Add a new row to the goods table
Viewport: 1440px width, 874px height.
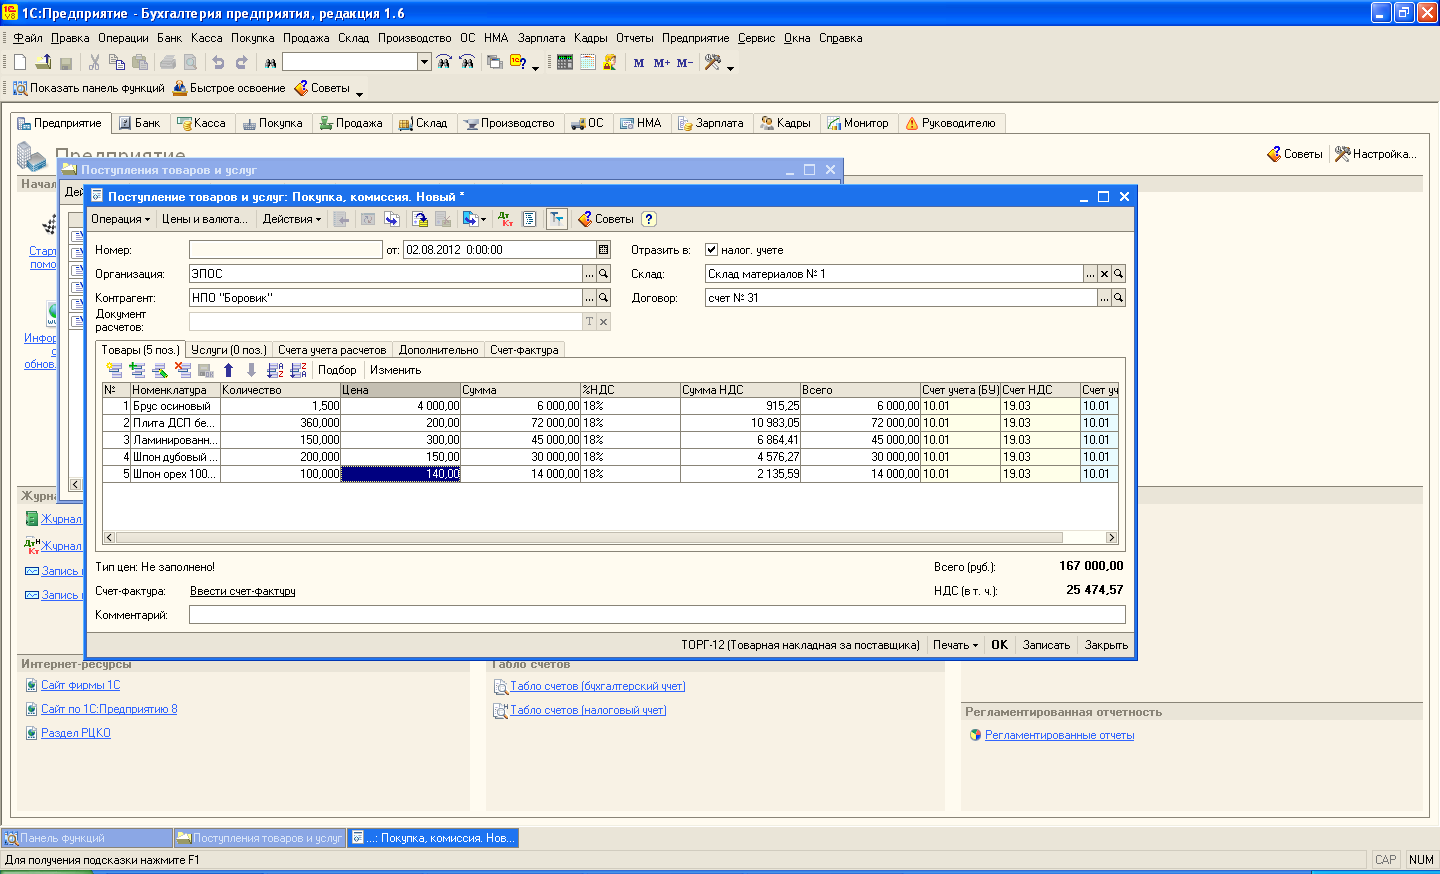(x=114, y=370)
